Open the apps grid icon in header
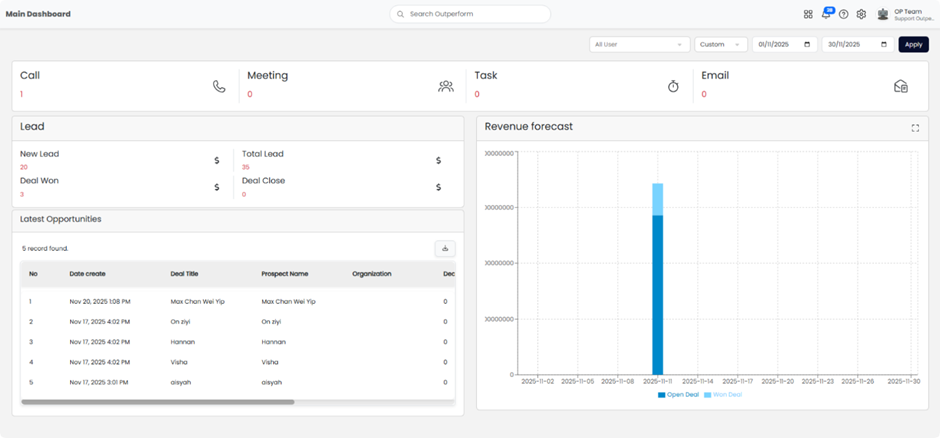 click(x=808, y=14)
